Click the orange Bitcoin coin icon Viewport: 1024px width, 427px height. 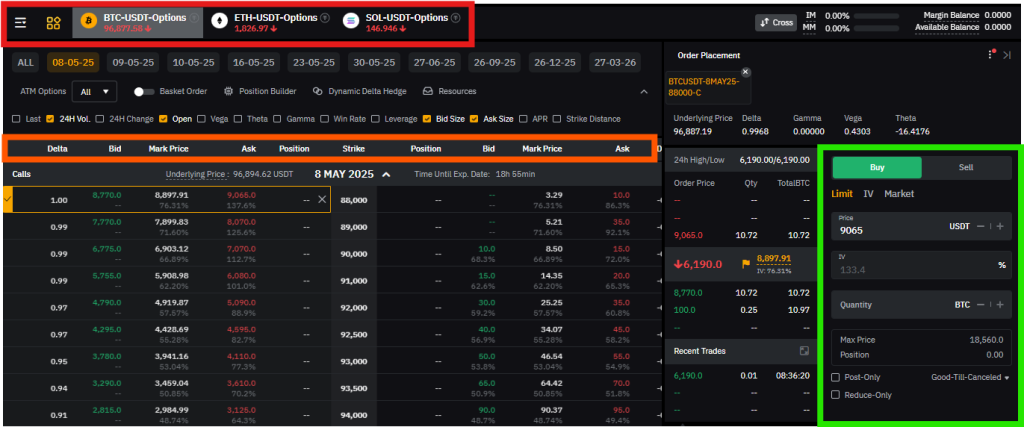click(89, 22)
